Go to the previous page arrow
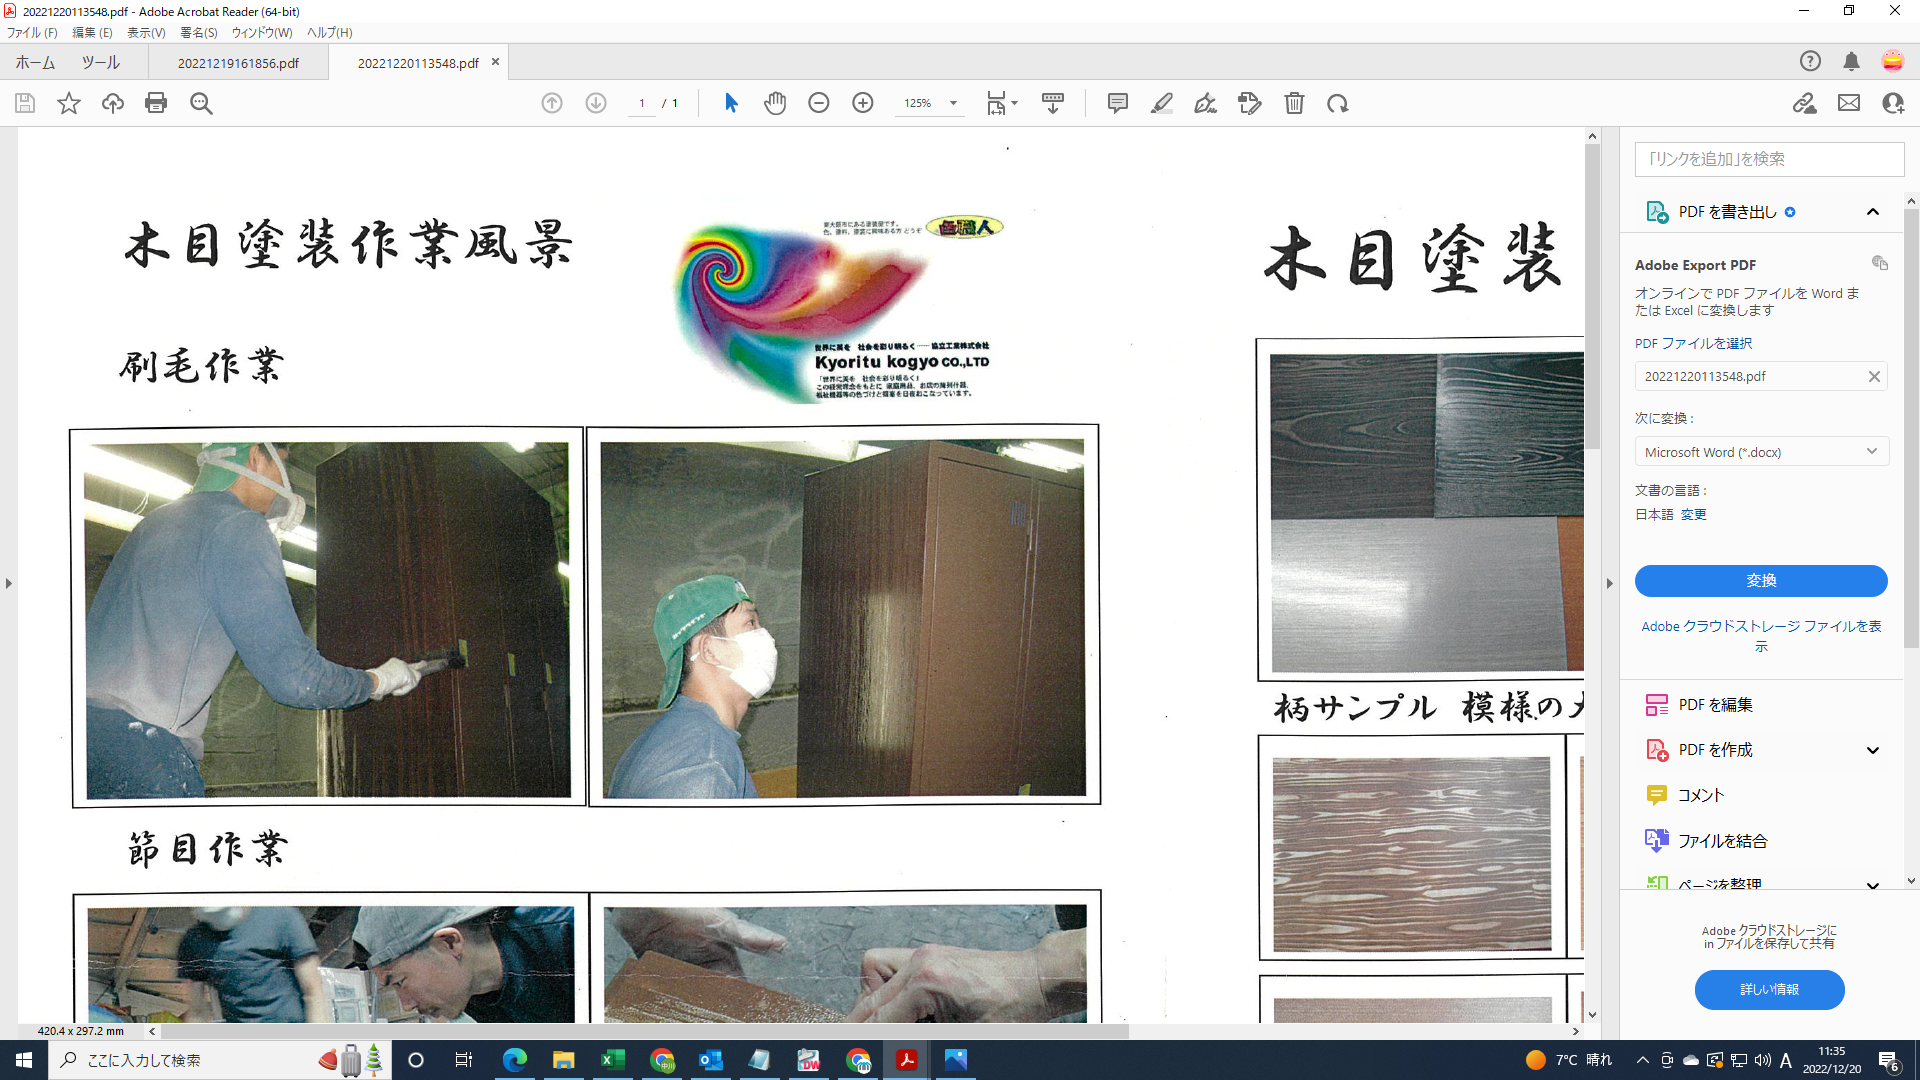The image size is (1920, 1080). click(x=552, y=103)
